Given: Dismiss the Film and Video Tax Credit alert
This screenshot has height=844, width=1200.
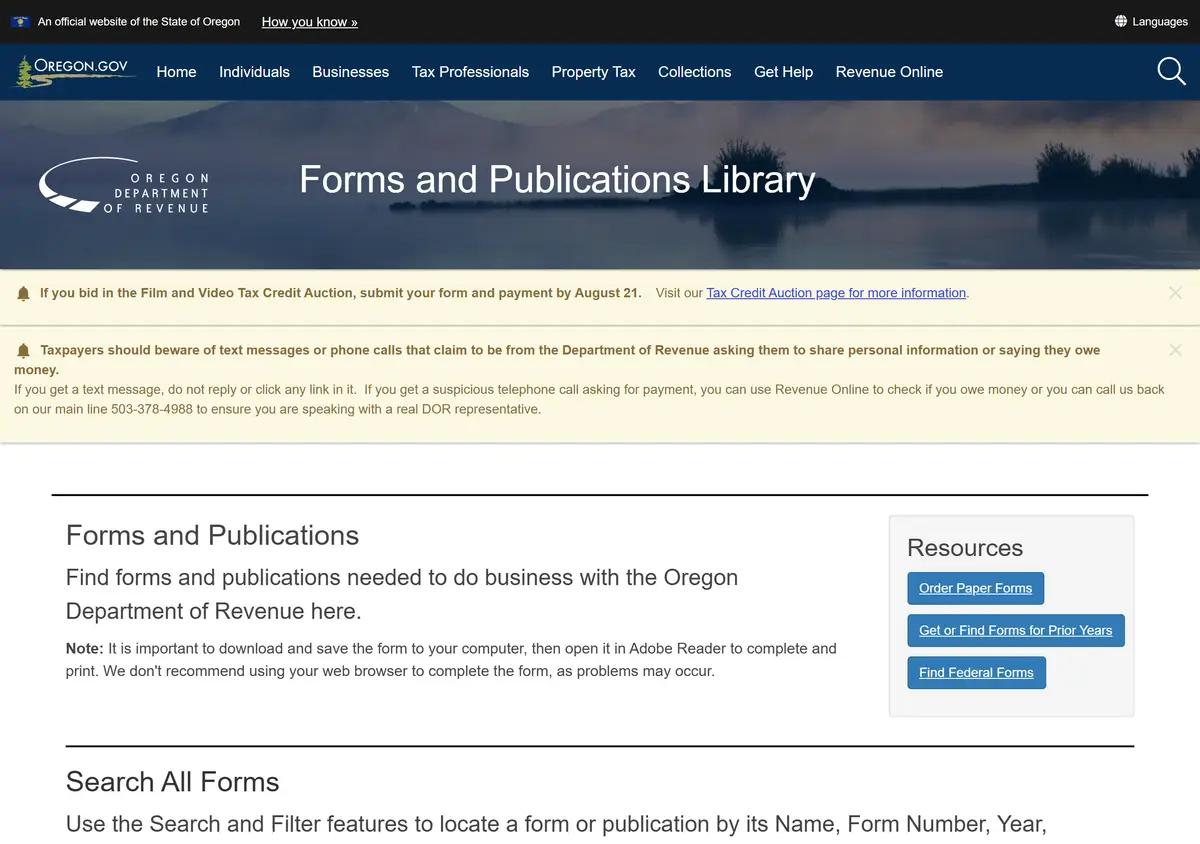Looking at the screenshot, I should tap(1175, 293).
